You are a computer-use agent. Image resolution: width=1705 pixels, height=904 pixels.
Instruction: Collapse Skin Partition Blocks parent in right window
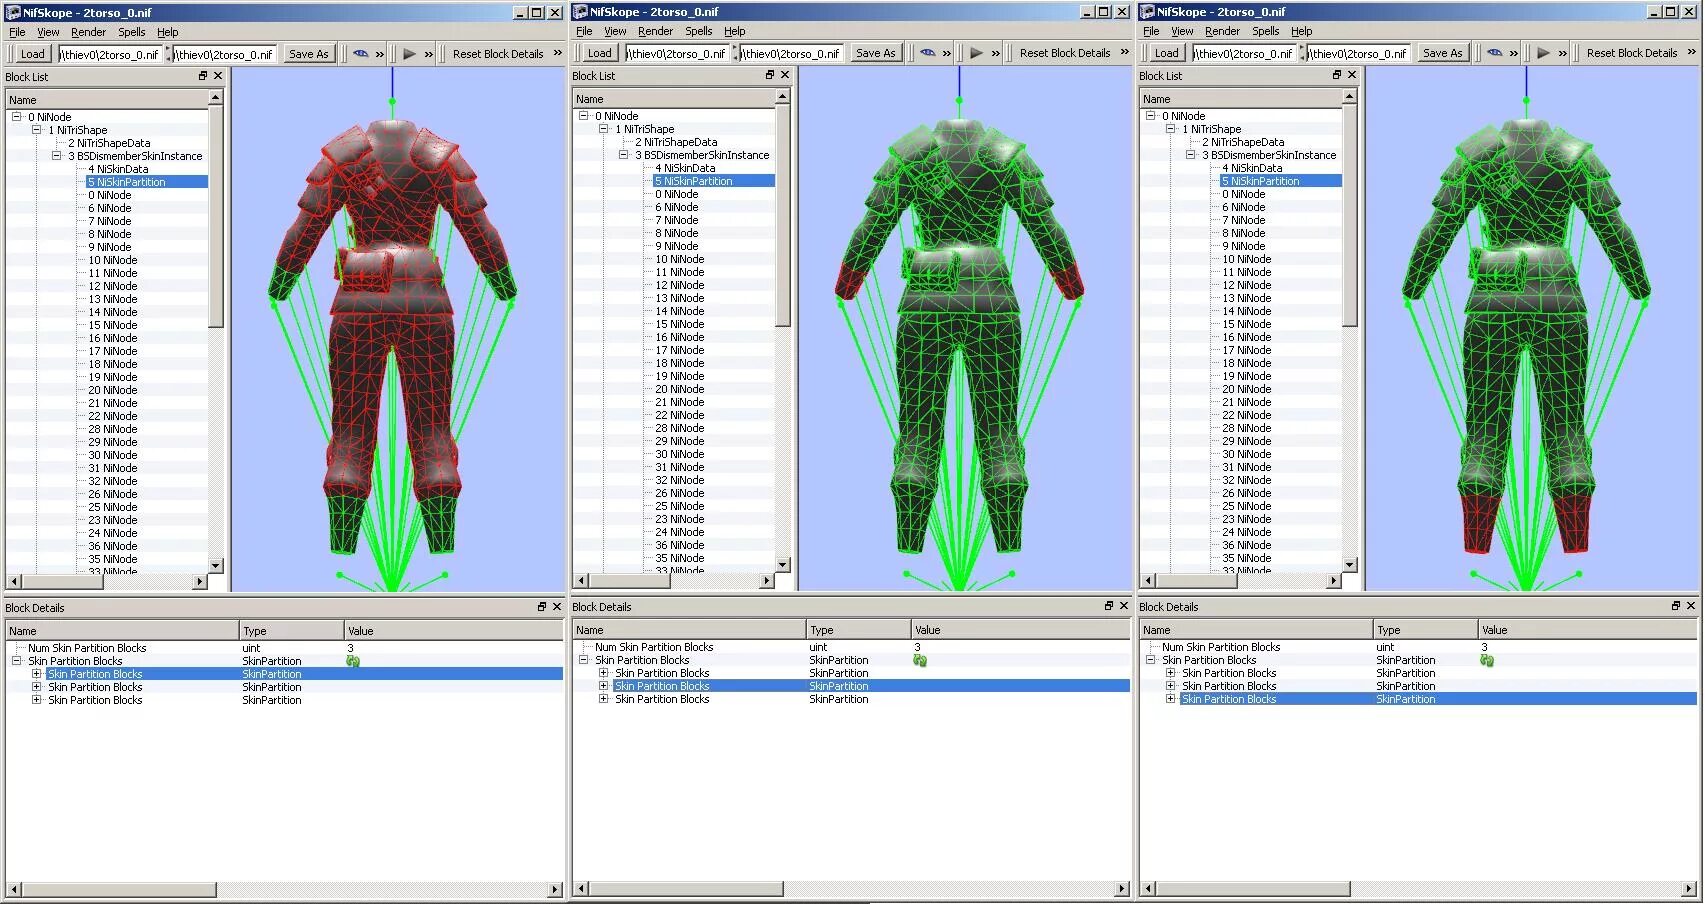(x=1151, y=660)
